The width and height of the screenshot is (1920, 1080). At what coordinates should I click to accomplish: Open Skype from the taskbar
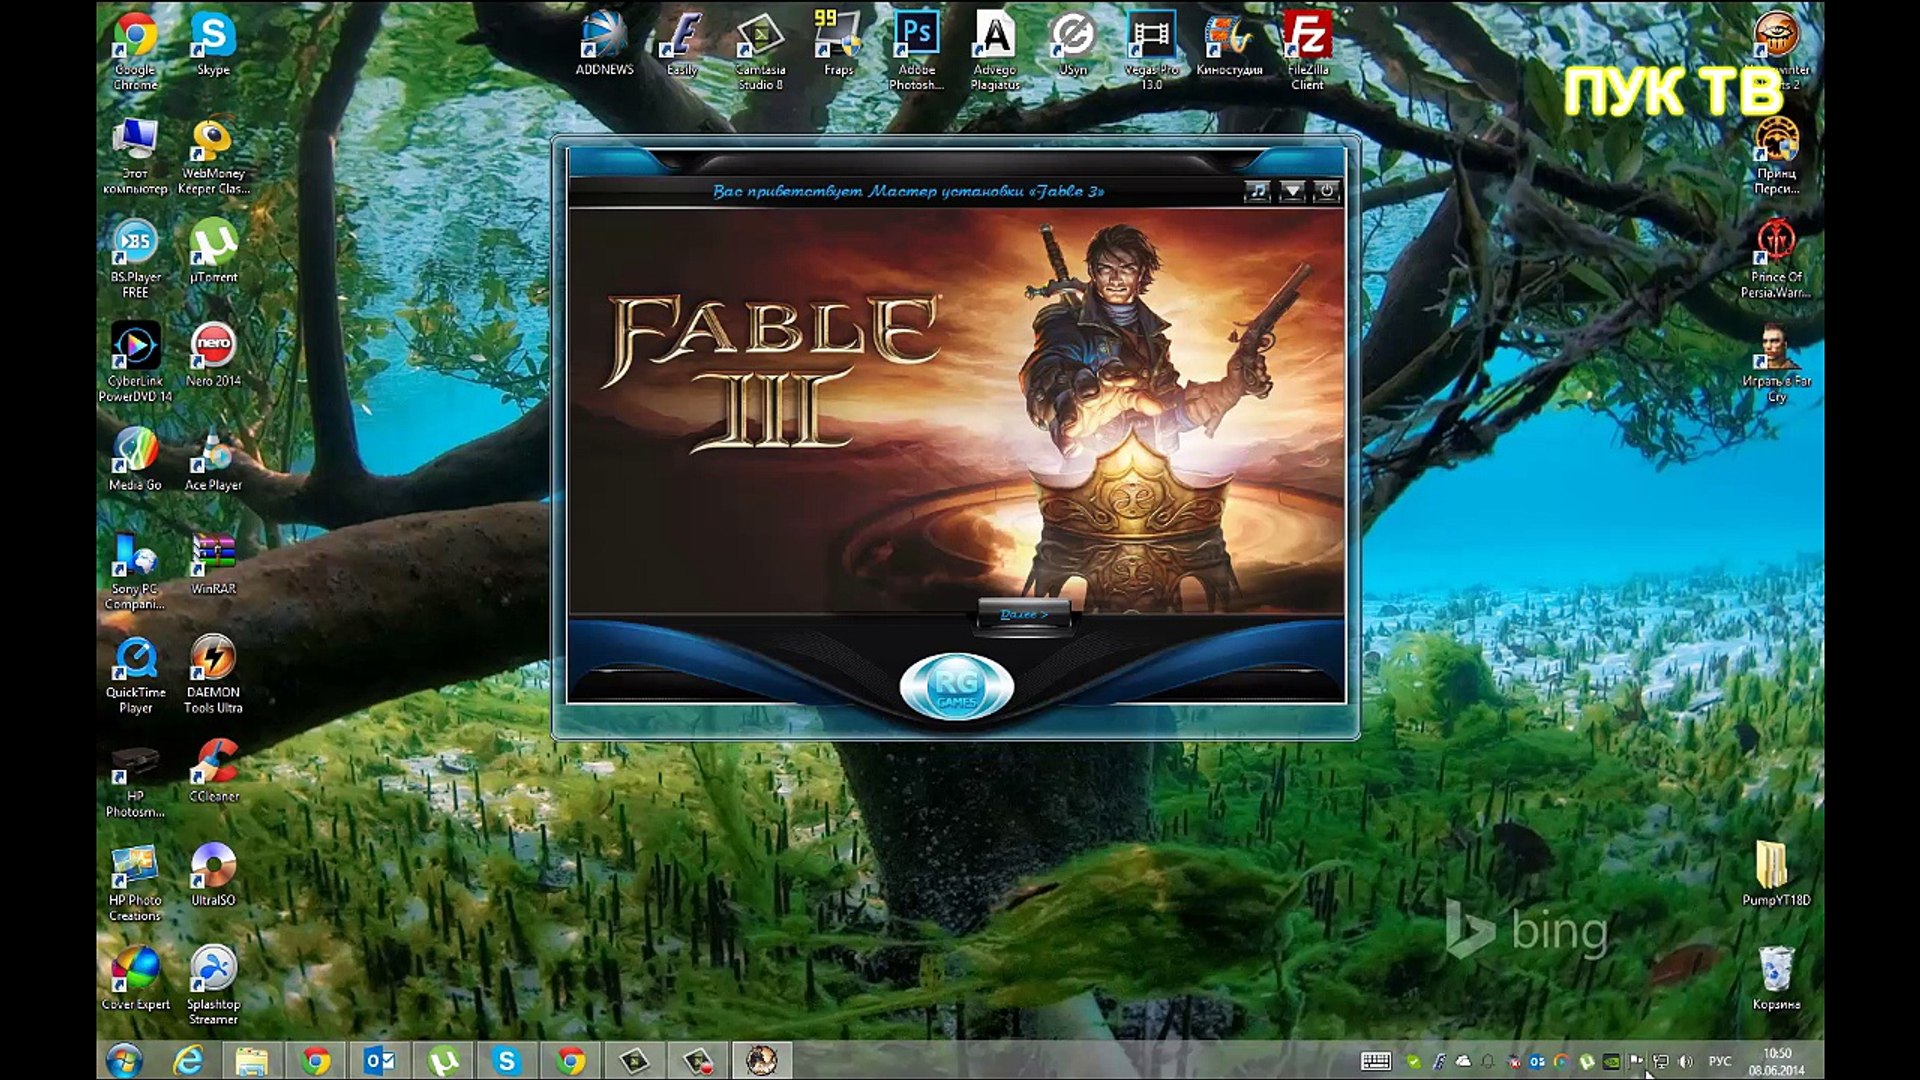tap(507, 1060)
